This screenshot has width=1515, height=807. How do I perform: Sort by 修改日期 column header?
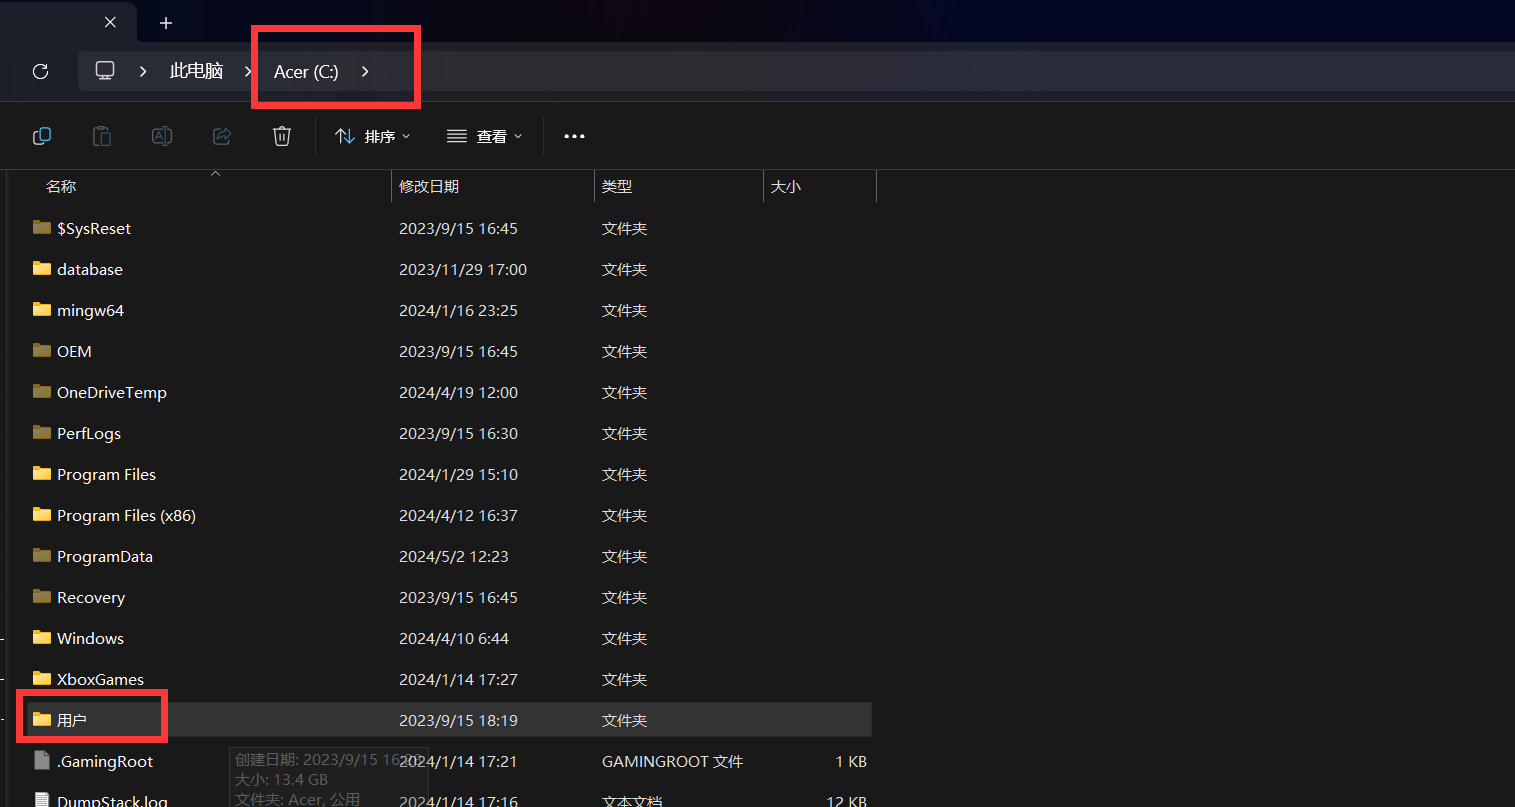click(429, 186)
